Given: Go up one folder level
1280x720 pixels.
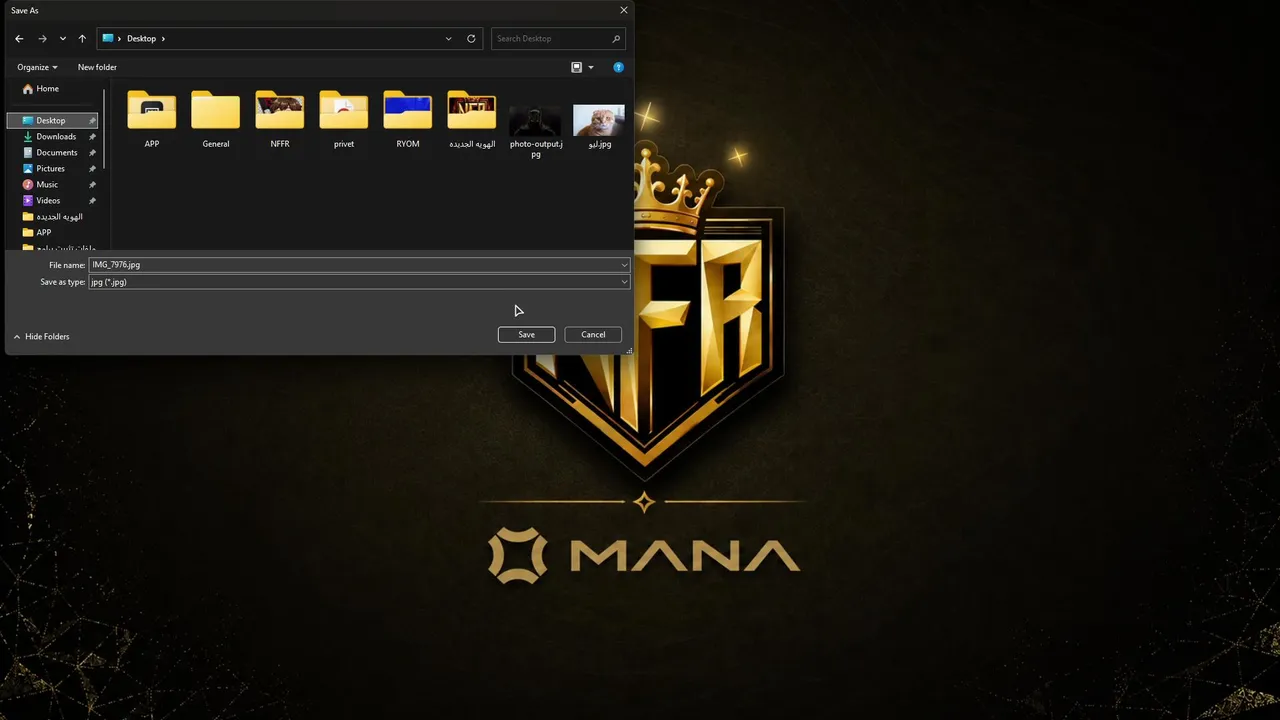Looking at the screenshot, I should click(x=82, y=39).
